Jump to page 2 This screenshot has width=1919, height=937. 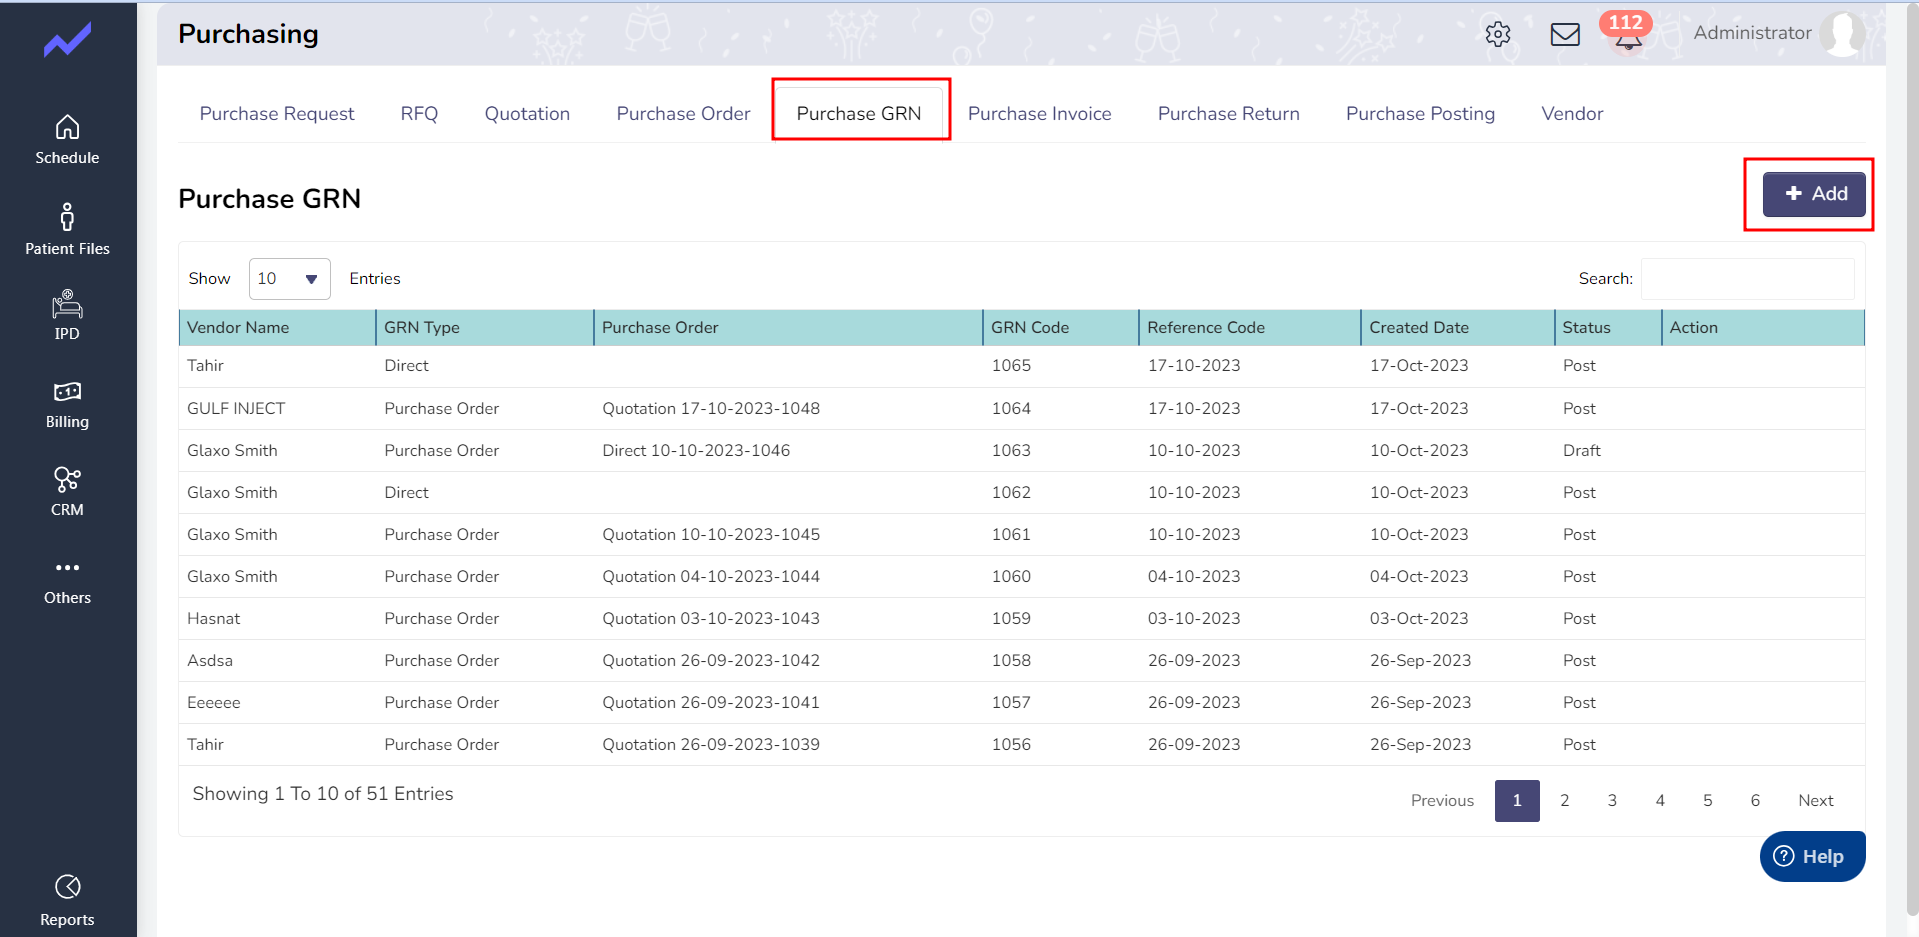point(1565,801)
